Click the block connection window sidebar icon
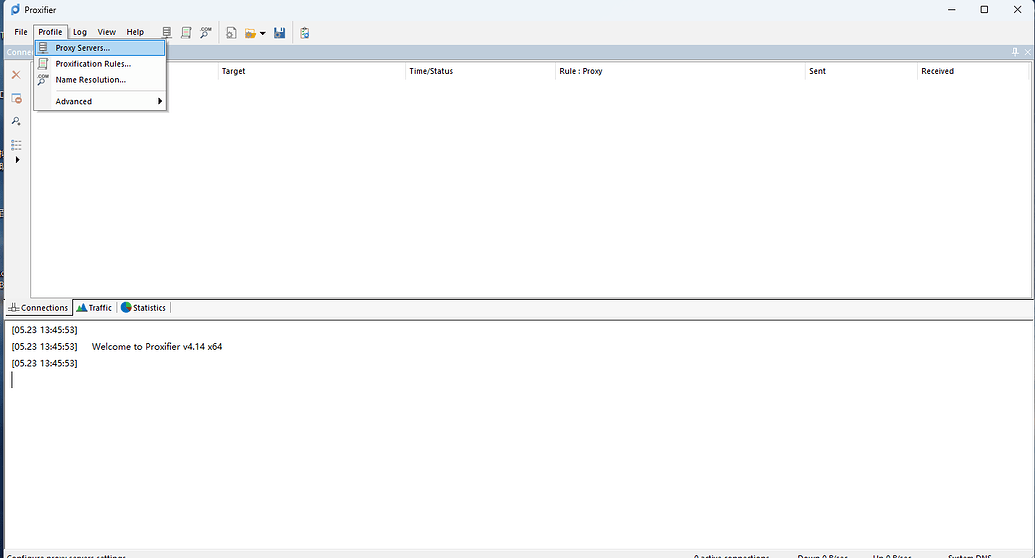1035x558 pixels. point(17,98)
